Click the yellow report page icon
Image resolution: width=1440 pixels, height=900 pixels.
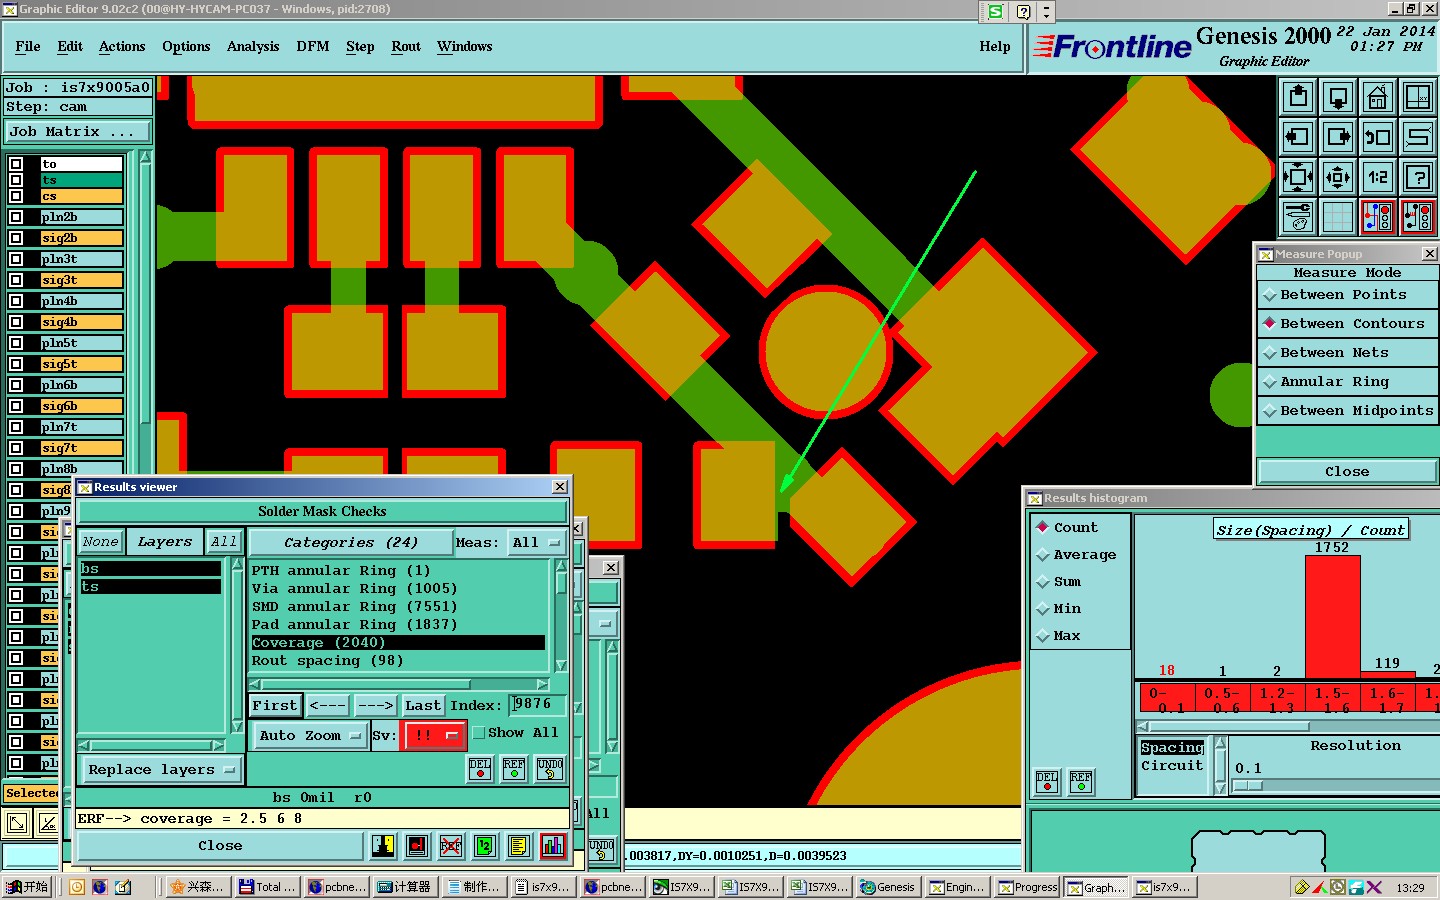(519, 846)
